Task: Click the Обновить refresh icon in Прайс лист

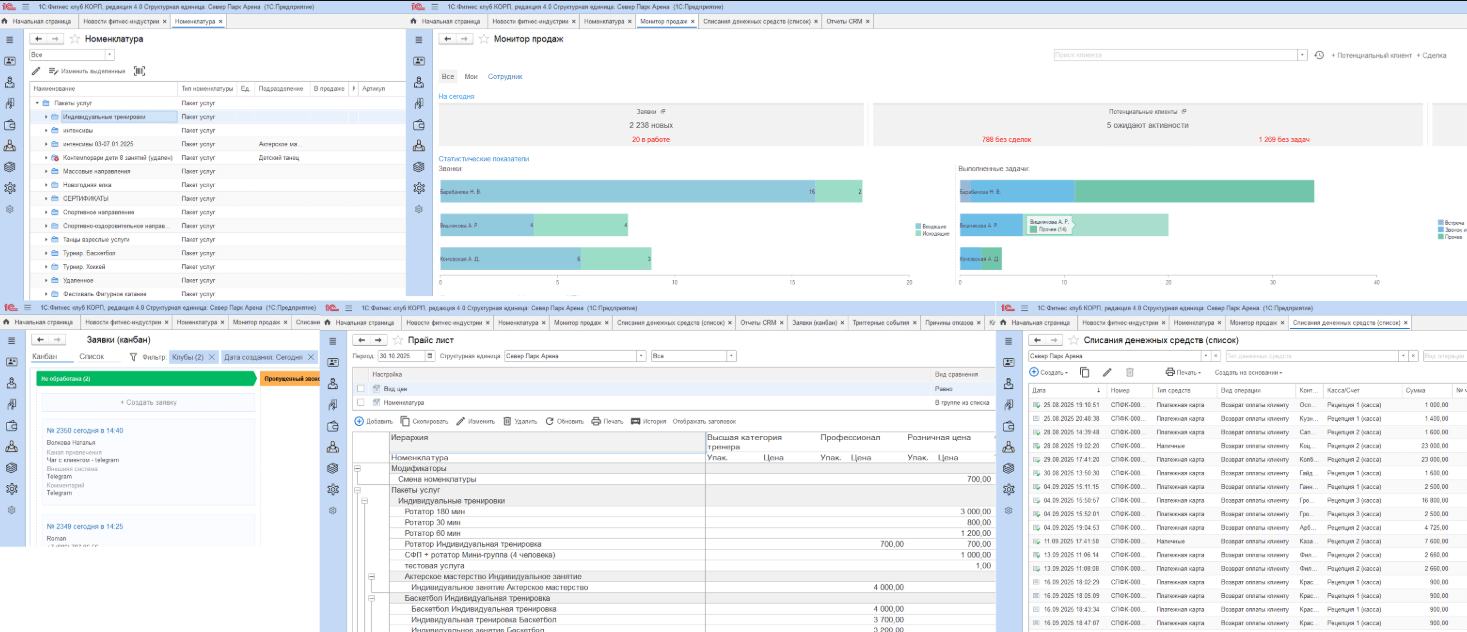Action: [x=549, y=421]
